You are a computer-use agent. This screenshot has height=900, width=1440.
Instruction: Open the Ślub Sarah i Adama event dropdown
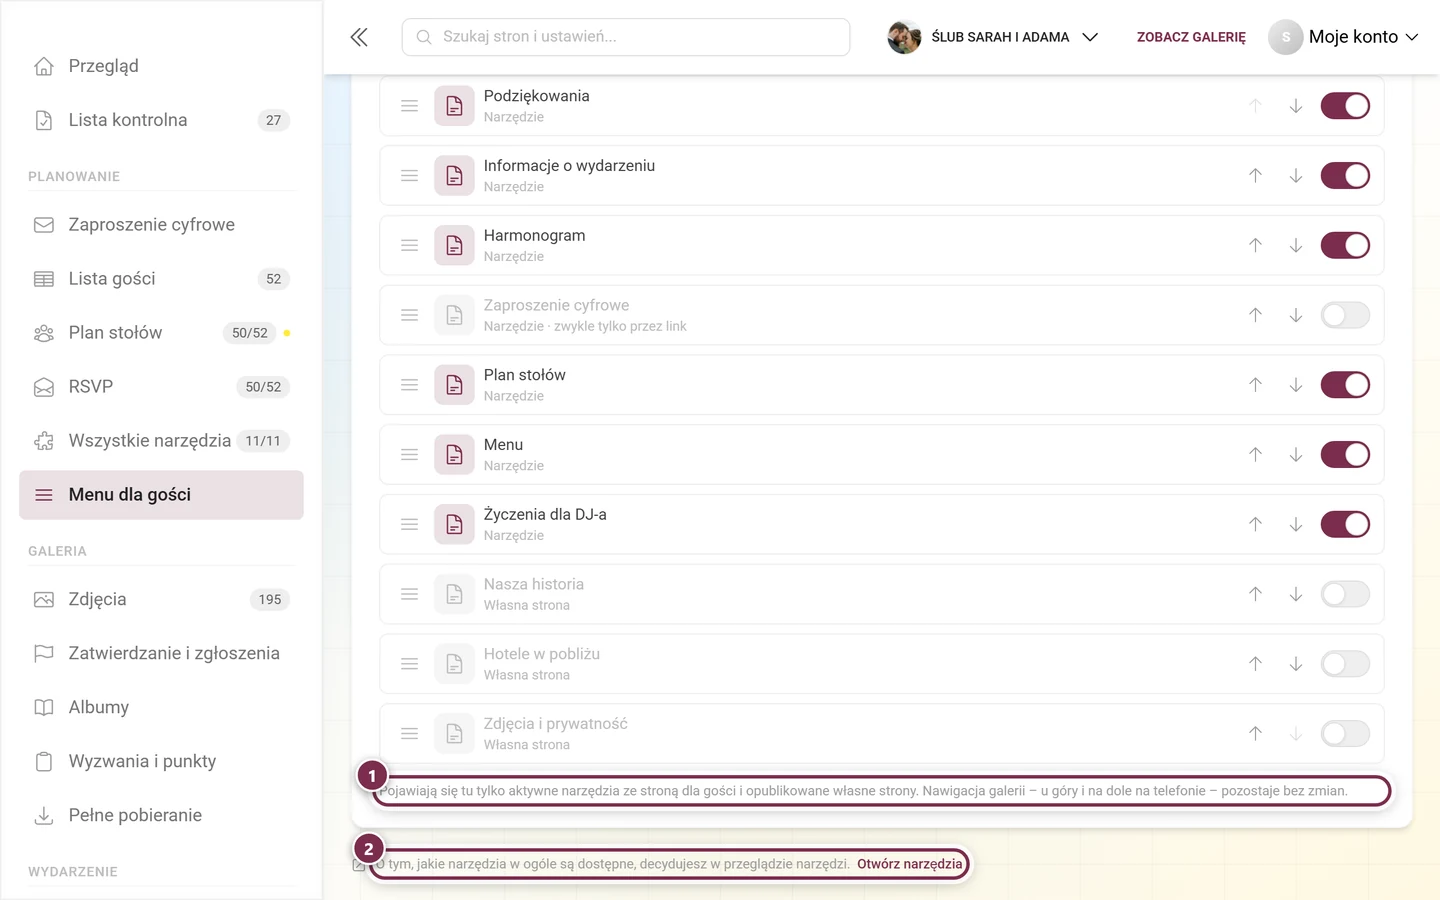pos(993,37)
